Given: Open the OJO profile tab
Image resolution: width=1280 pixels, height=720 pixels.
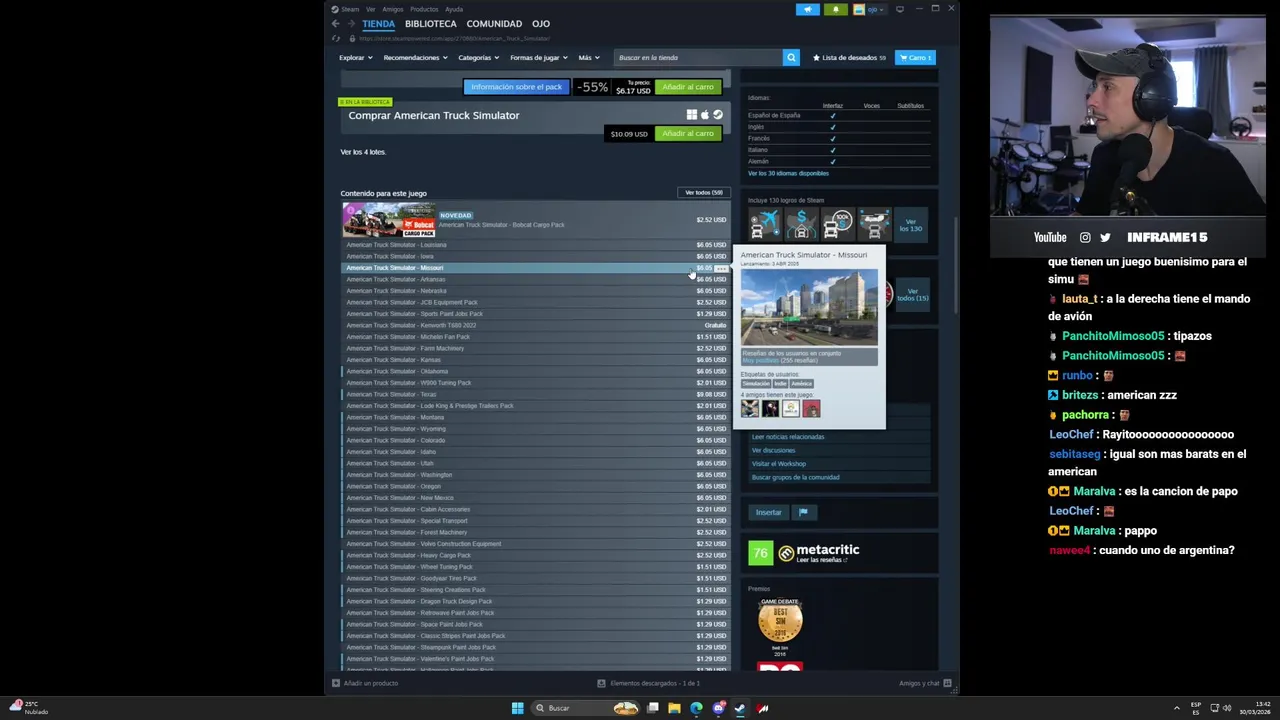Looking at the screenshot, I should [541, 24].
